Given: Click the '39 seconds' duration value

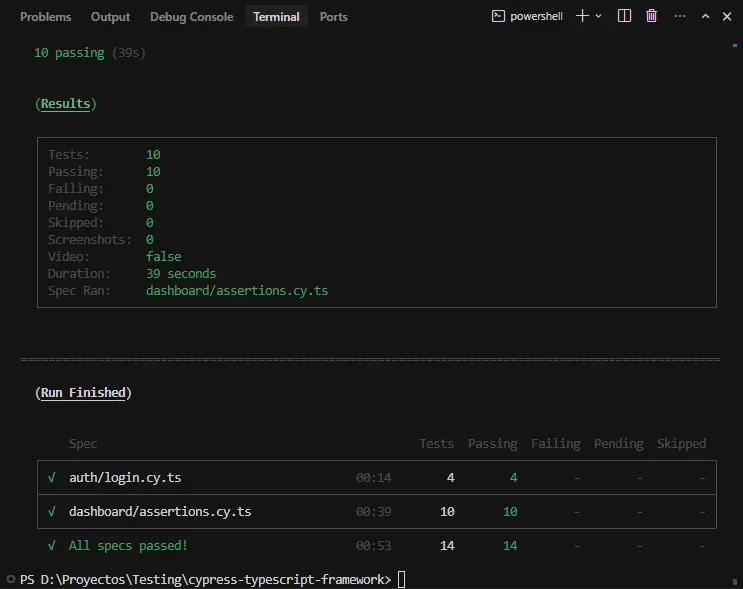Looking at the screenshot, I should pos(181,273).
